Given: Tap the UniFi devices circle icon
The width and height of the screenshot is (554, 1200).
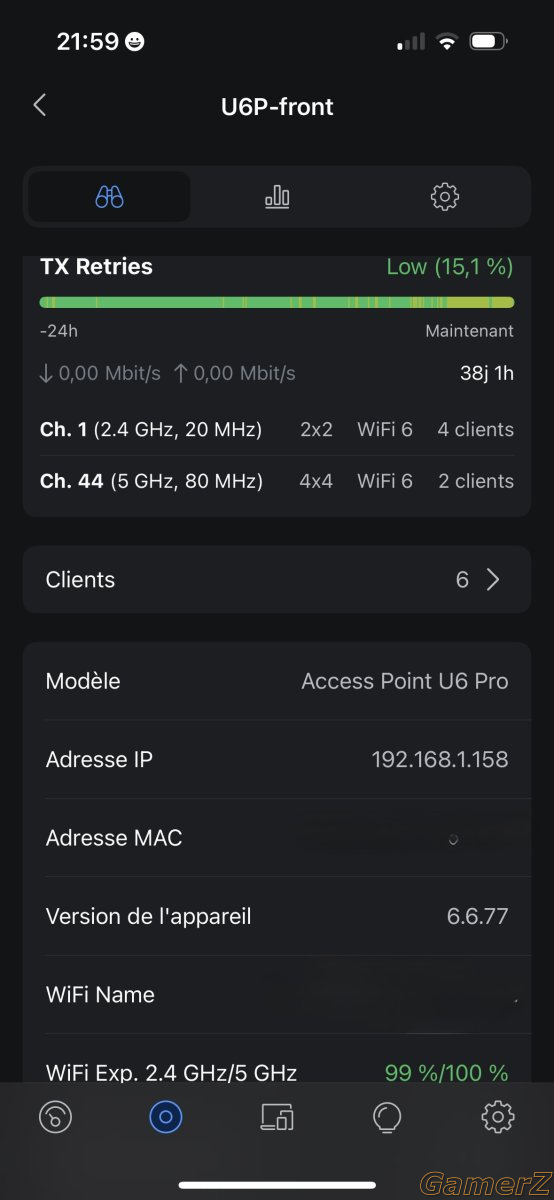Looking at the screenshot, I should (165, 1116).
